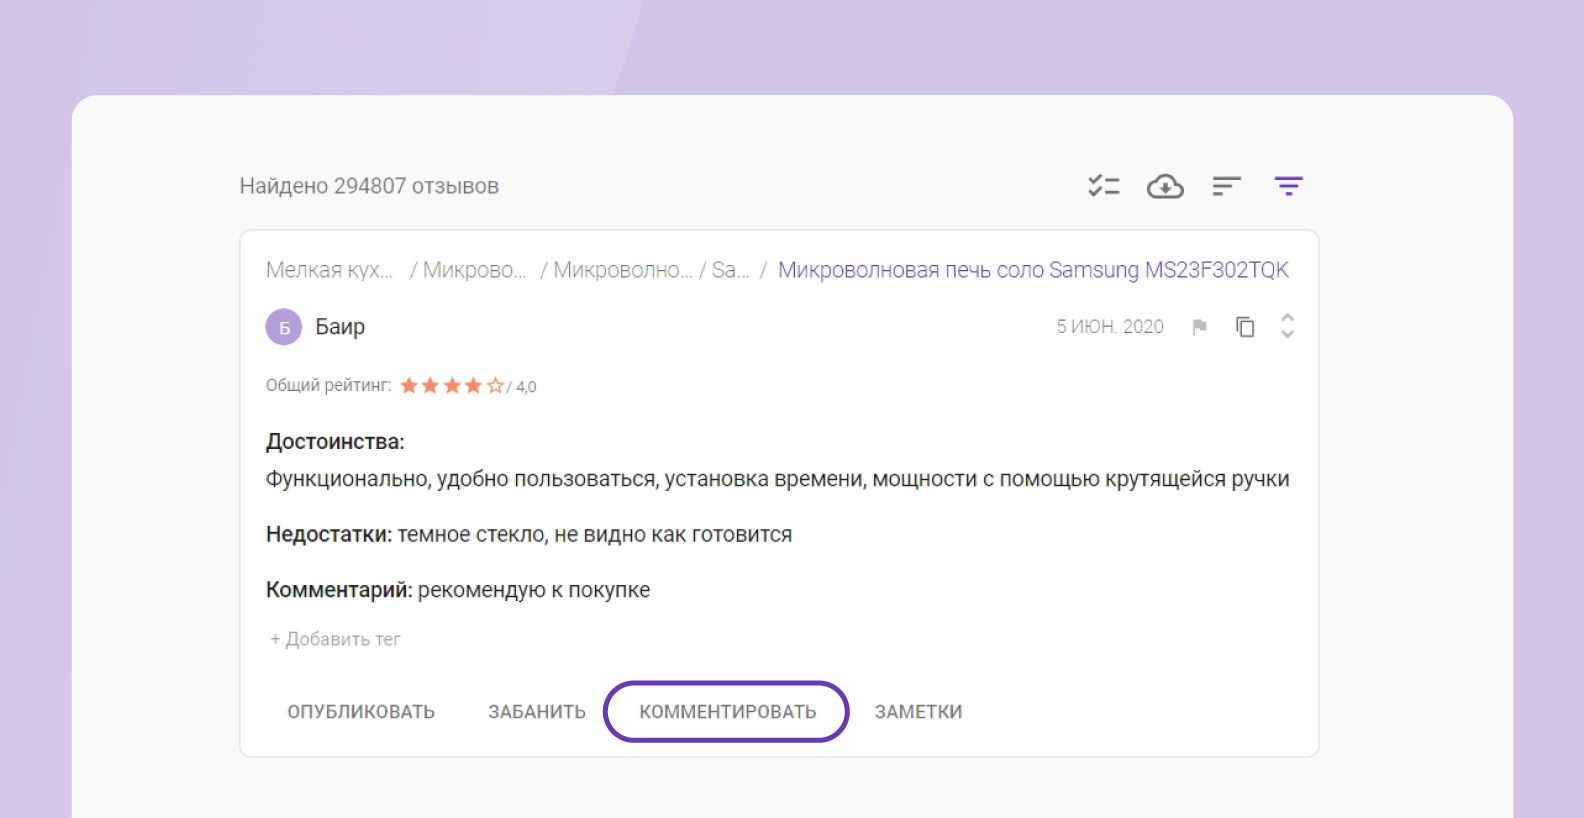Click the star rating of 4,0

click(452, 386)
